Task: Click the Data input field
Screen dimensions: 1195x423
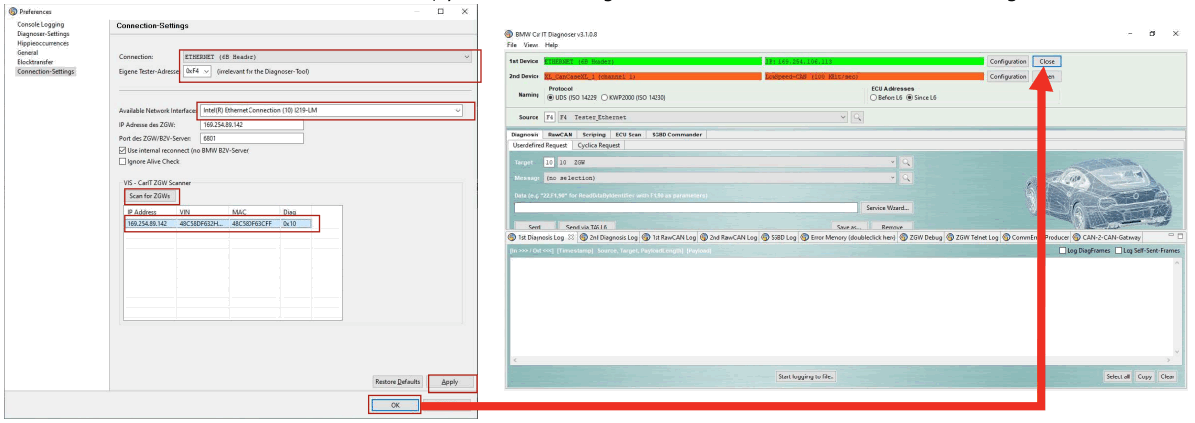Action: [x=686, y=207]
